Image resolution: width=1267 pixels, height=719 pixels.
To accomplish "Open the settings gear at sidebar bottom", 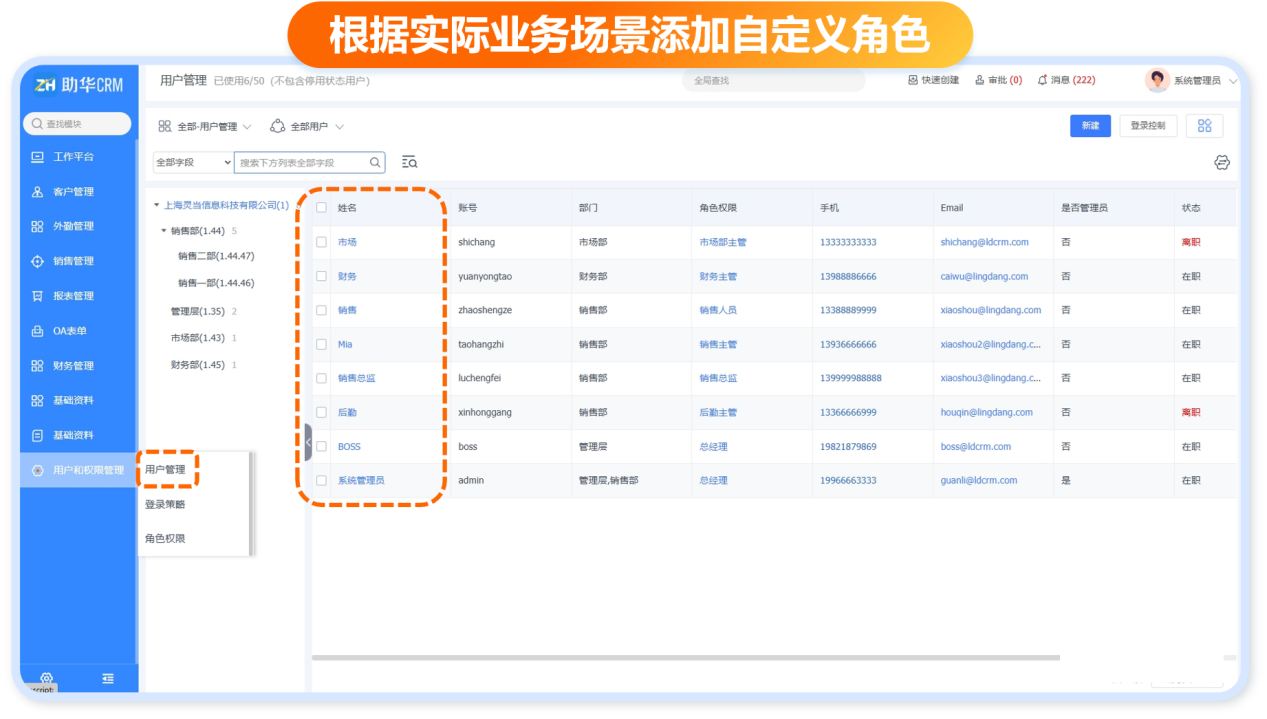I will pyautogui.click(x=46, y=678).
